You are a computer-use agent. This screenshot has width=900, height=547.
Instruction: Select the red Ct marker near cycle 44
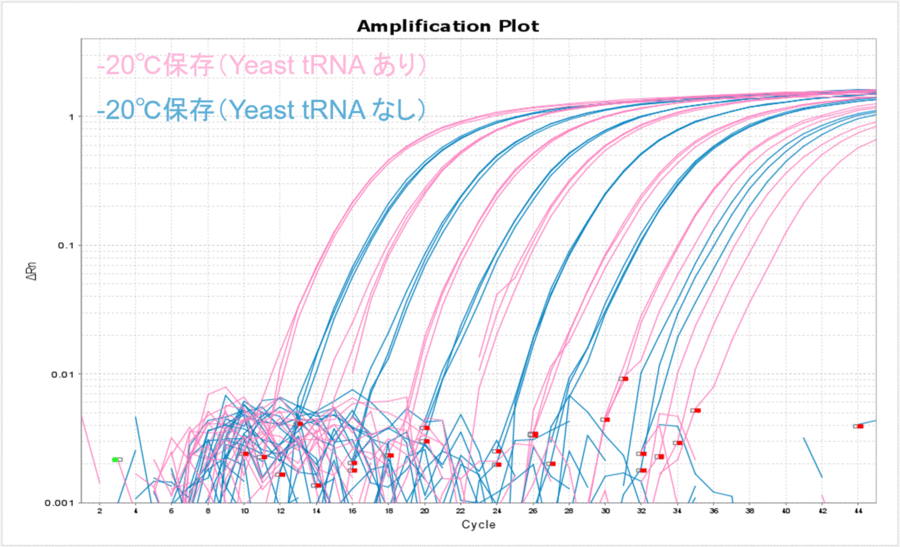[859, 426]
